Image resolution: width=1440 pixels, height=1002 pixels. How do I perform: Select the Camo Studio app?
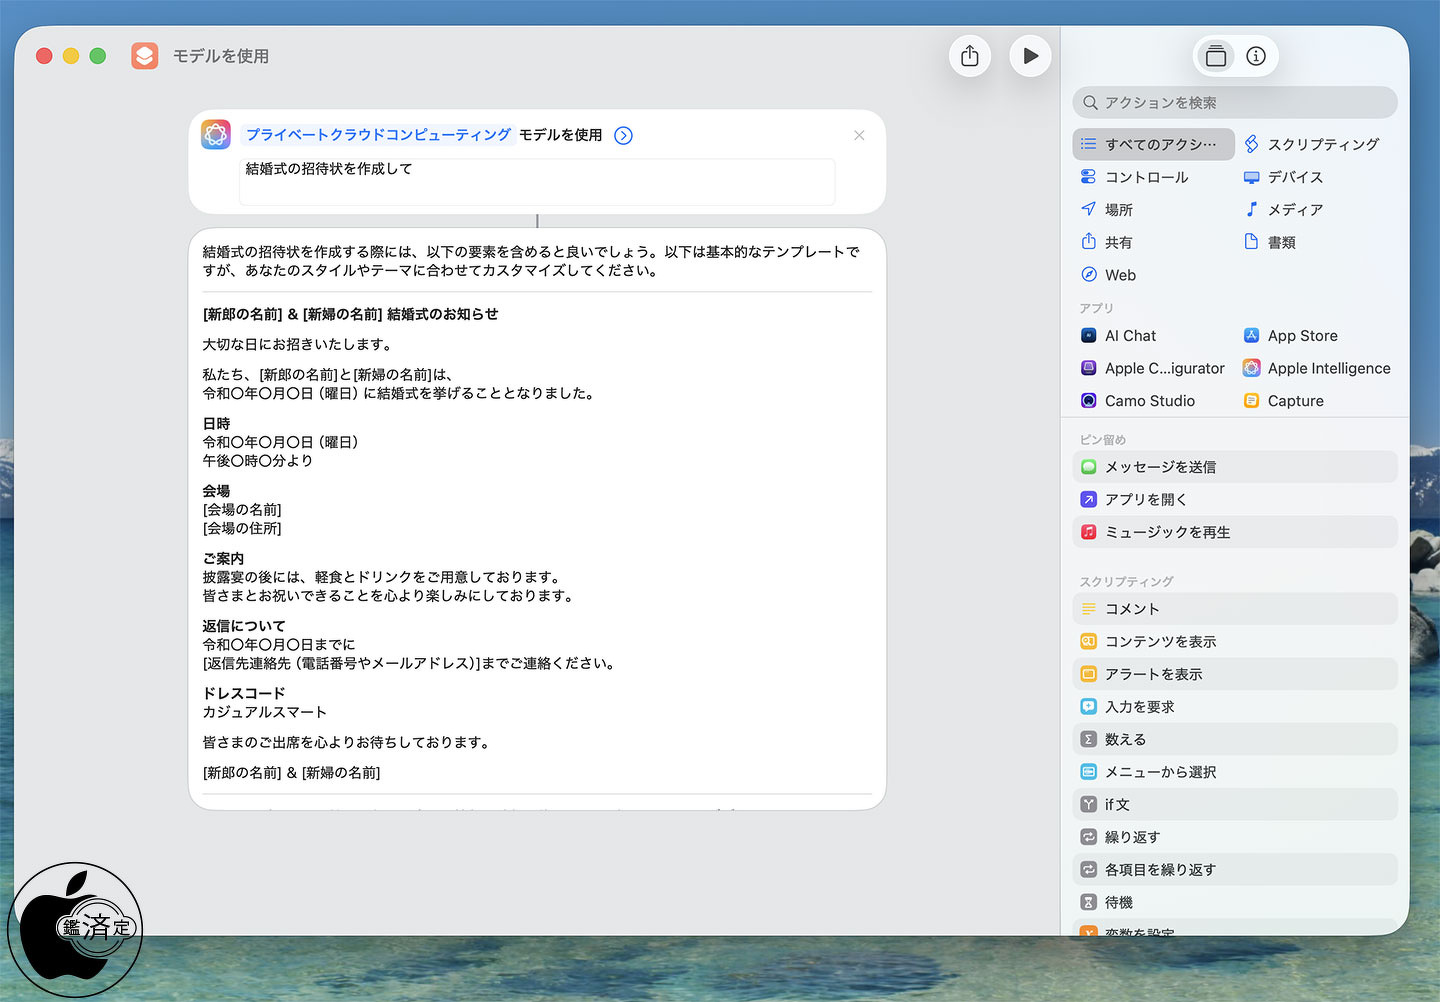point(1149,401)
